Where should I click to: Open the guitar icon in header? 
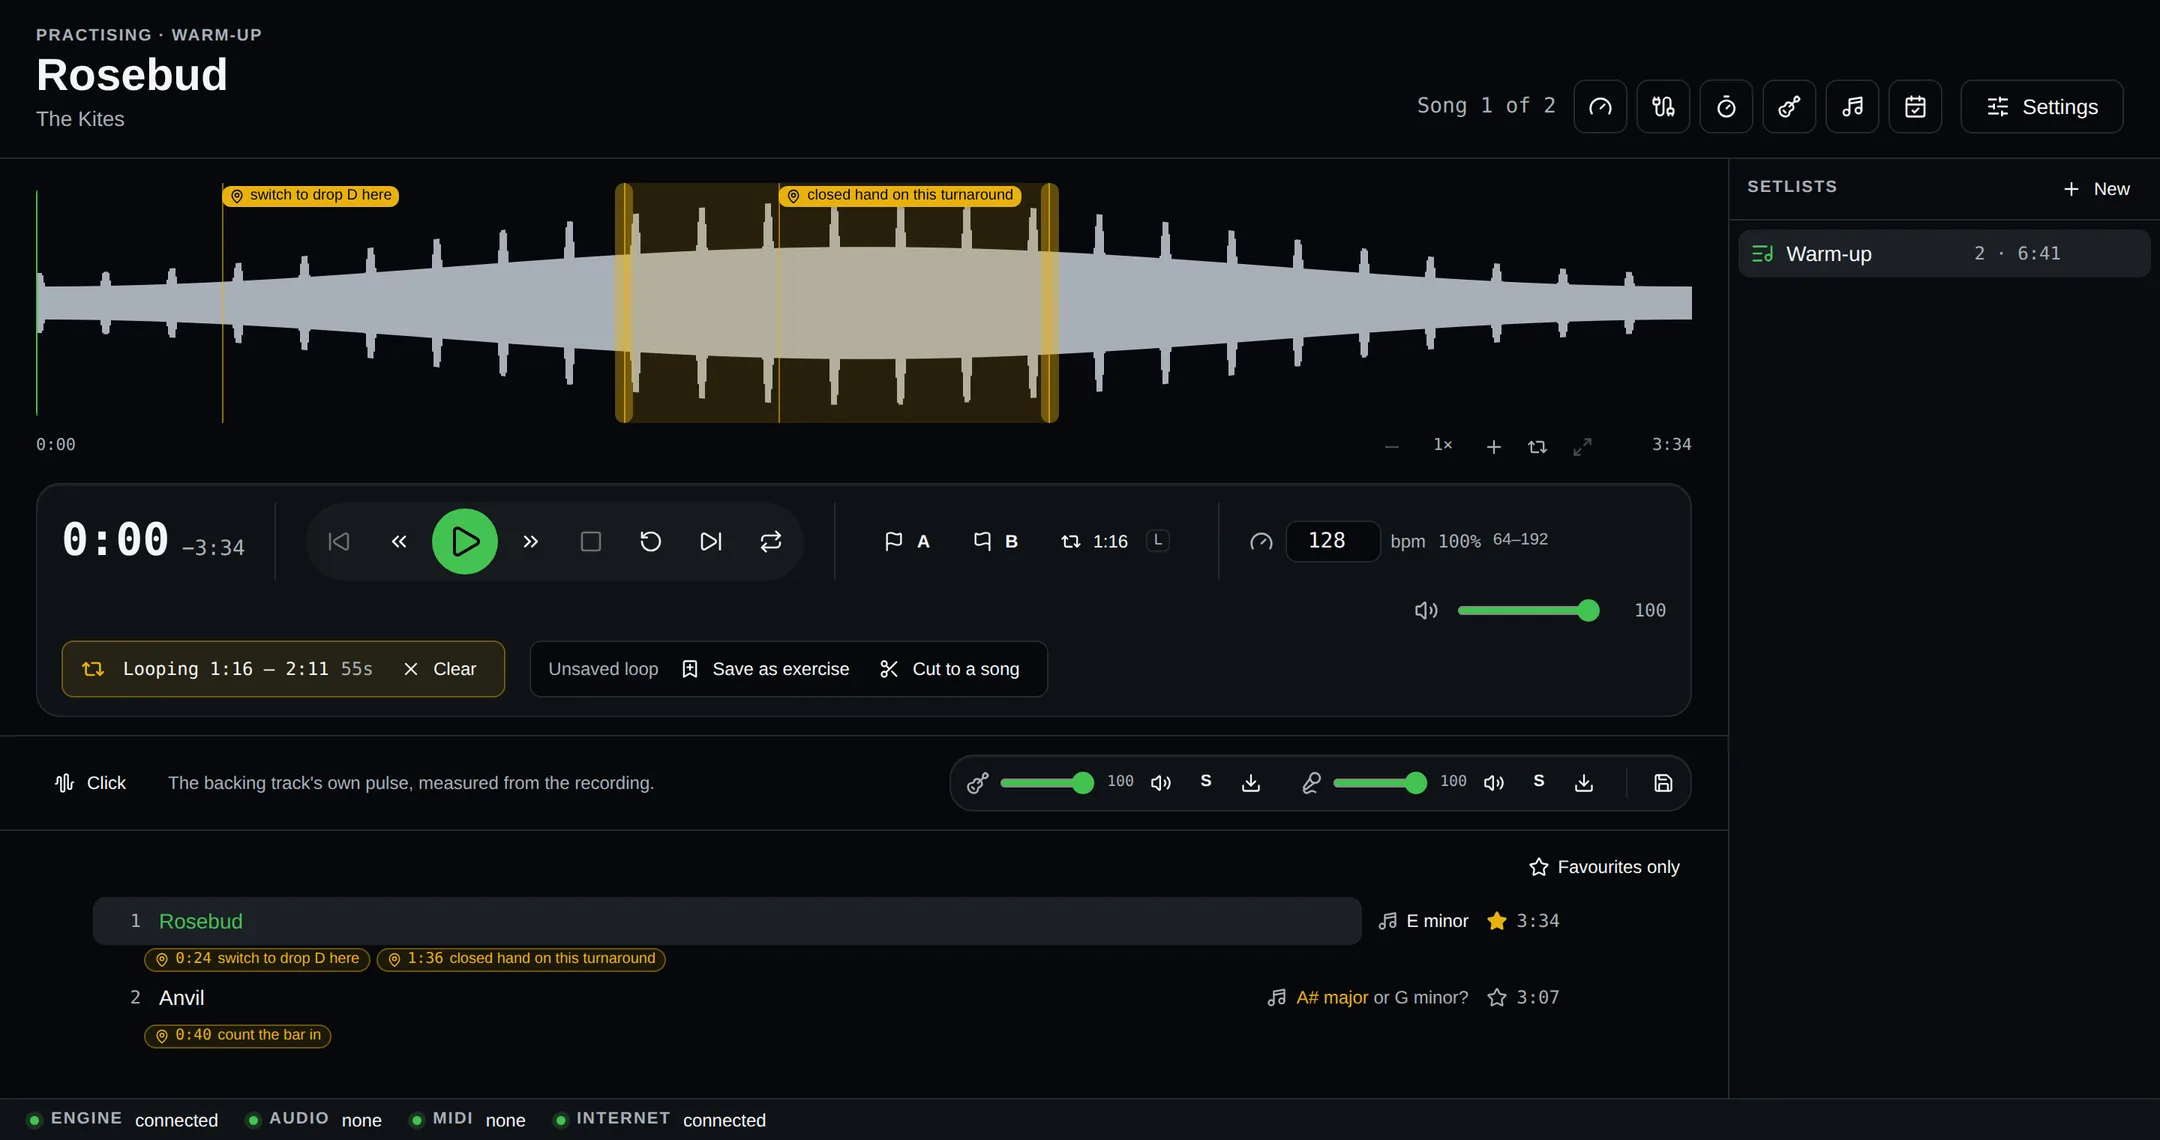point(1789,107)
